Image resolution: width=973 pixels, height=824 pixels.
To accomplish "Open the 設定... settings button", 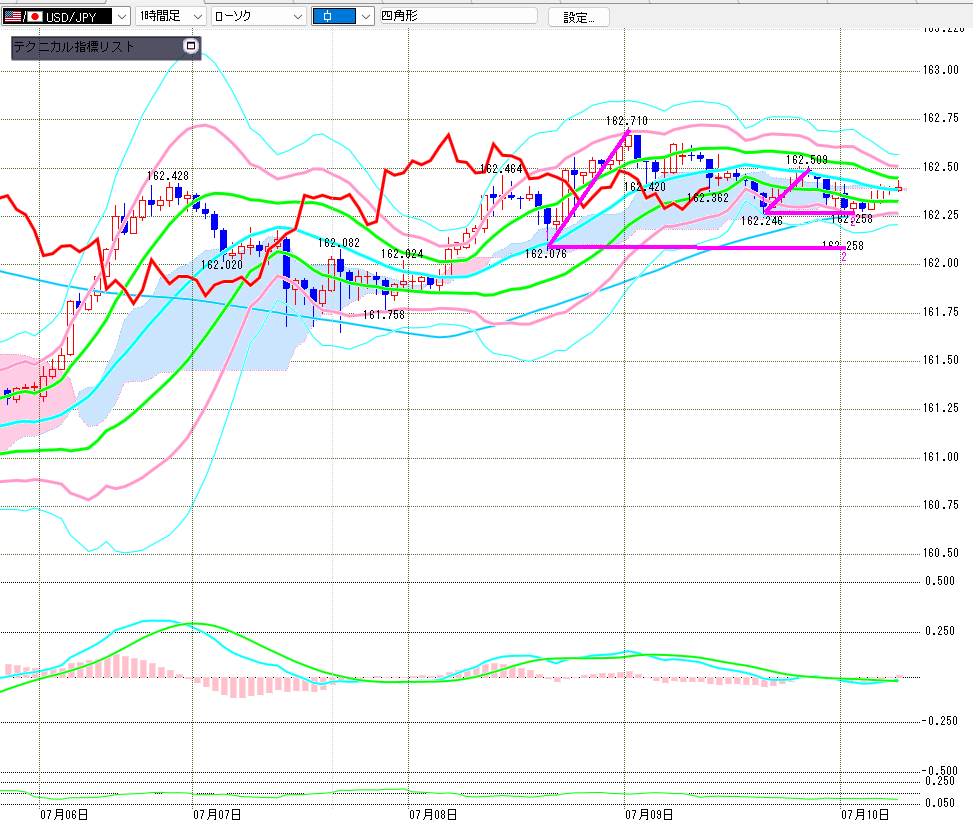I will point(578,17).
